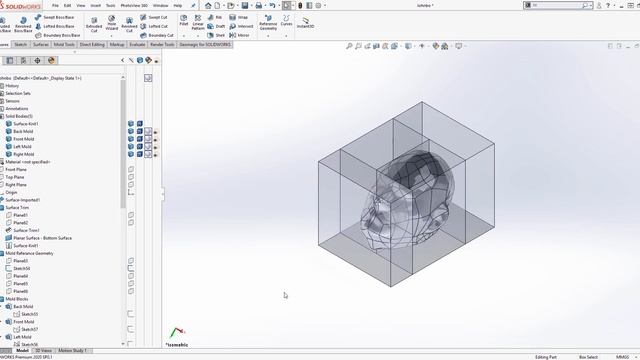Click the Lofted Boss/Base button

pyautogui.click(x=55, y=26)
